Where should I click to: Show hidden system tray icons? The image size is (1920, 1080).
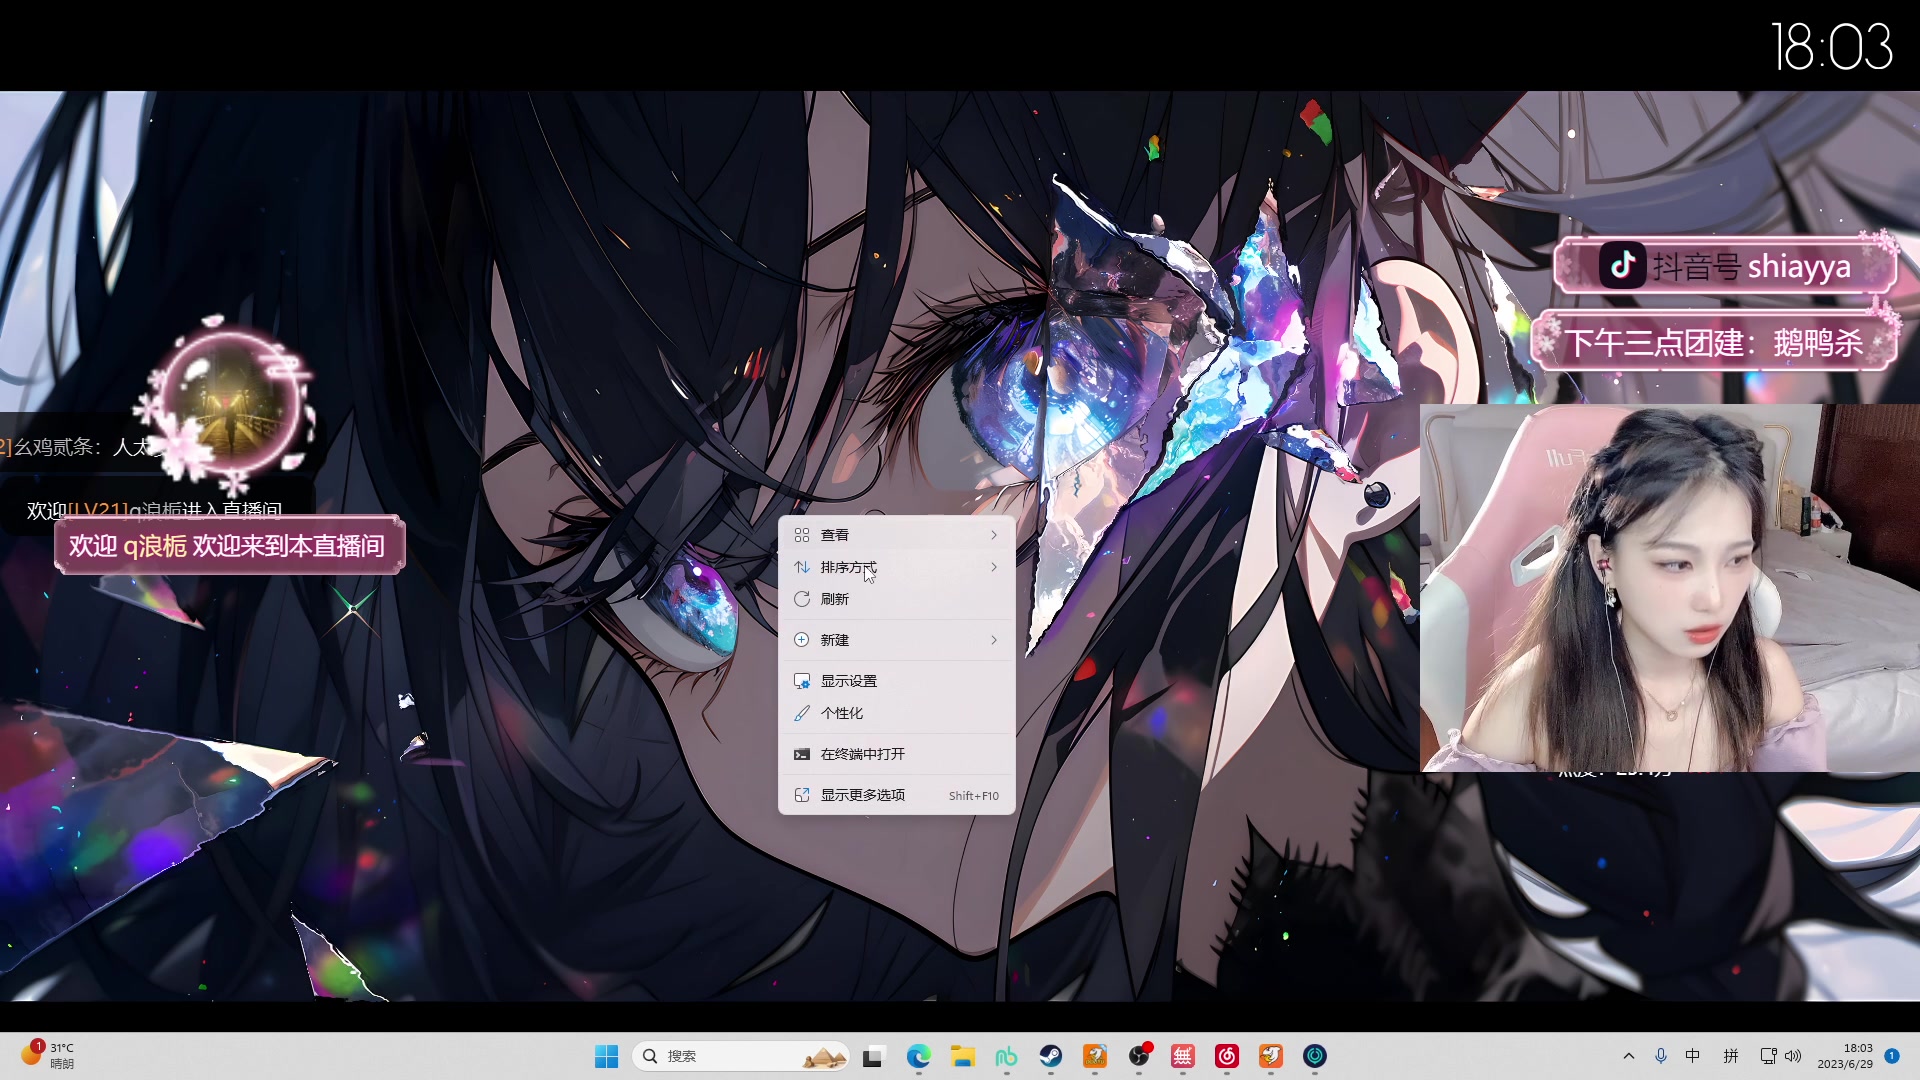[x=1629, y=1056]
